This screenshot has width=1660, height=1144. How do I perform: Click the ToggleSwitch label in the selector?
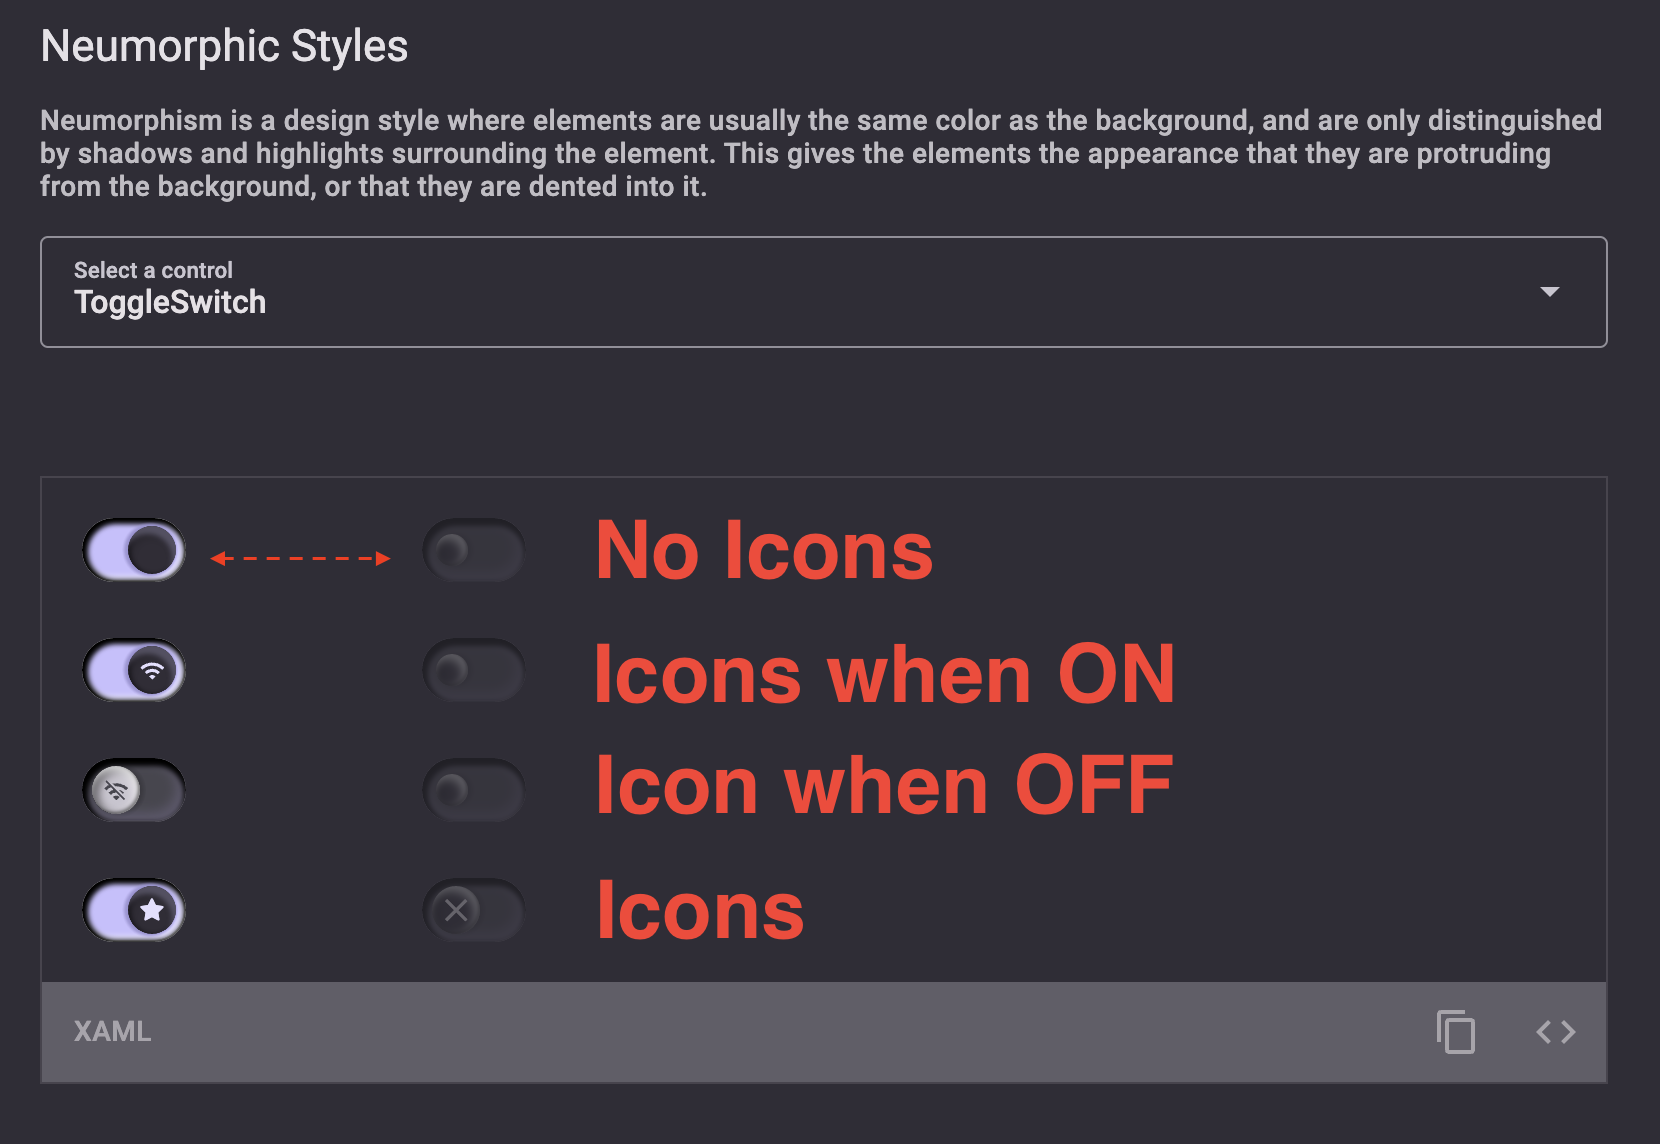click(170, 302)
